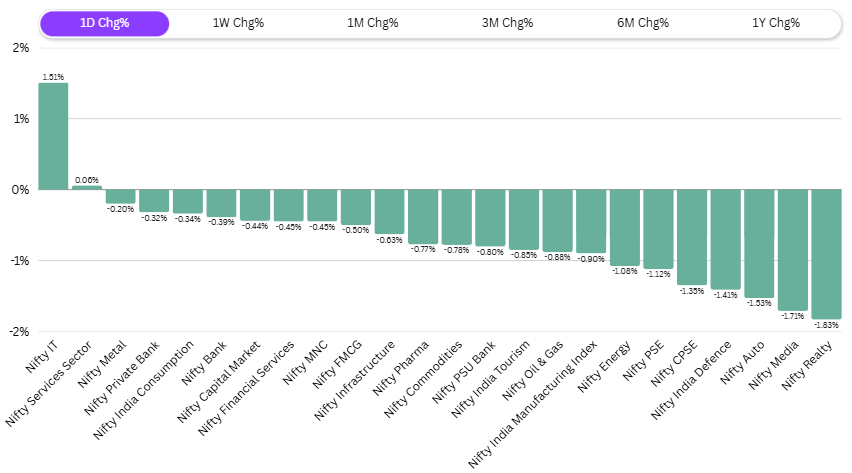
Task: Select the Nifty India Defence bar
Action: tap(725, 239)
